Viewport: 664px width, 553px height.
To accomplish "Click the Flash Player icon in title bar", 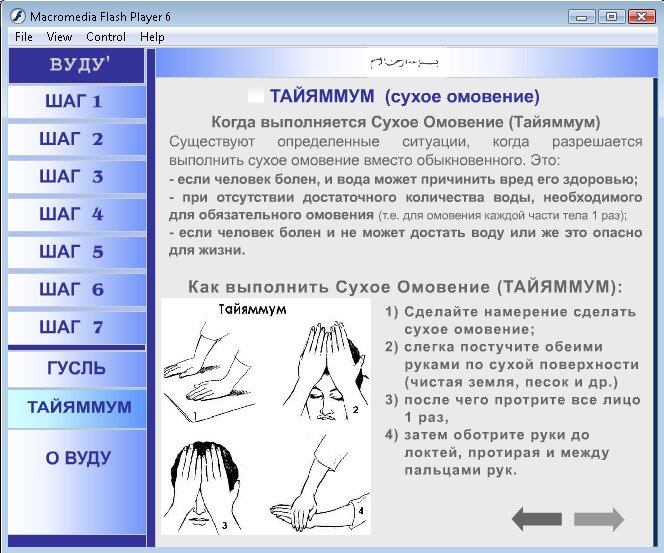I will click(18, 16).
